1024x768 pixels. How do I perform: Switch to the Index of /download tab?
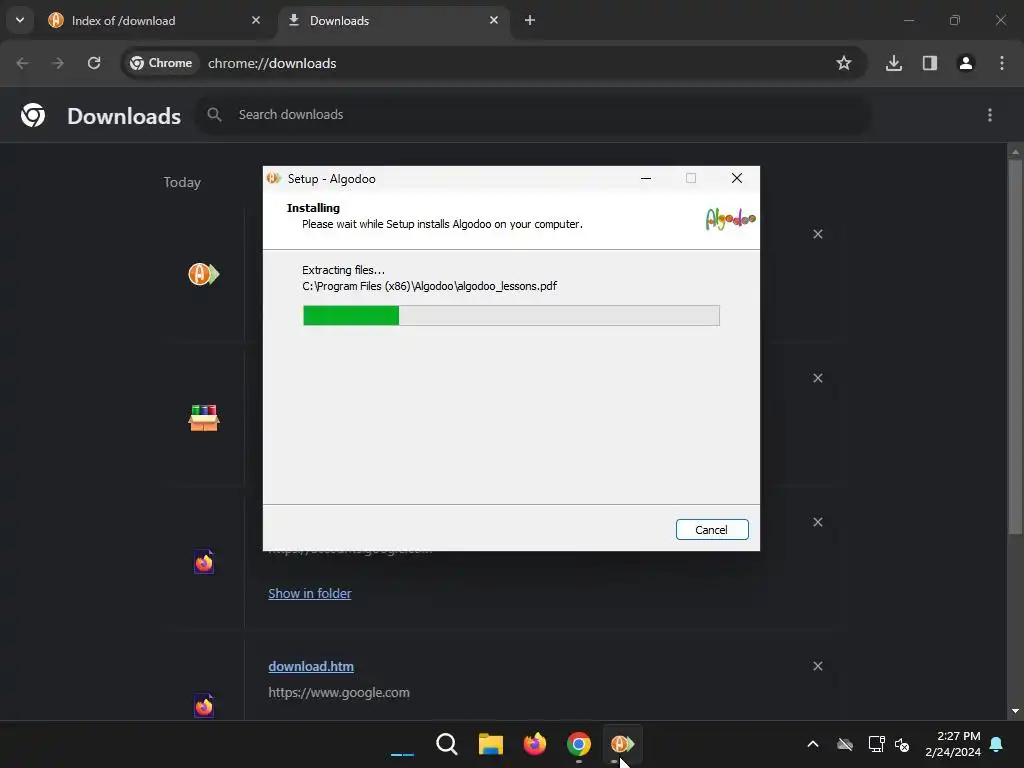point(155,20)
